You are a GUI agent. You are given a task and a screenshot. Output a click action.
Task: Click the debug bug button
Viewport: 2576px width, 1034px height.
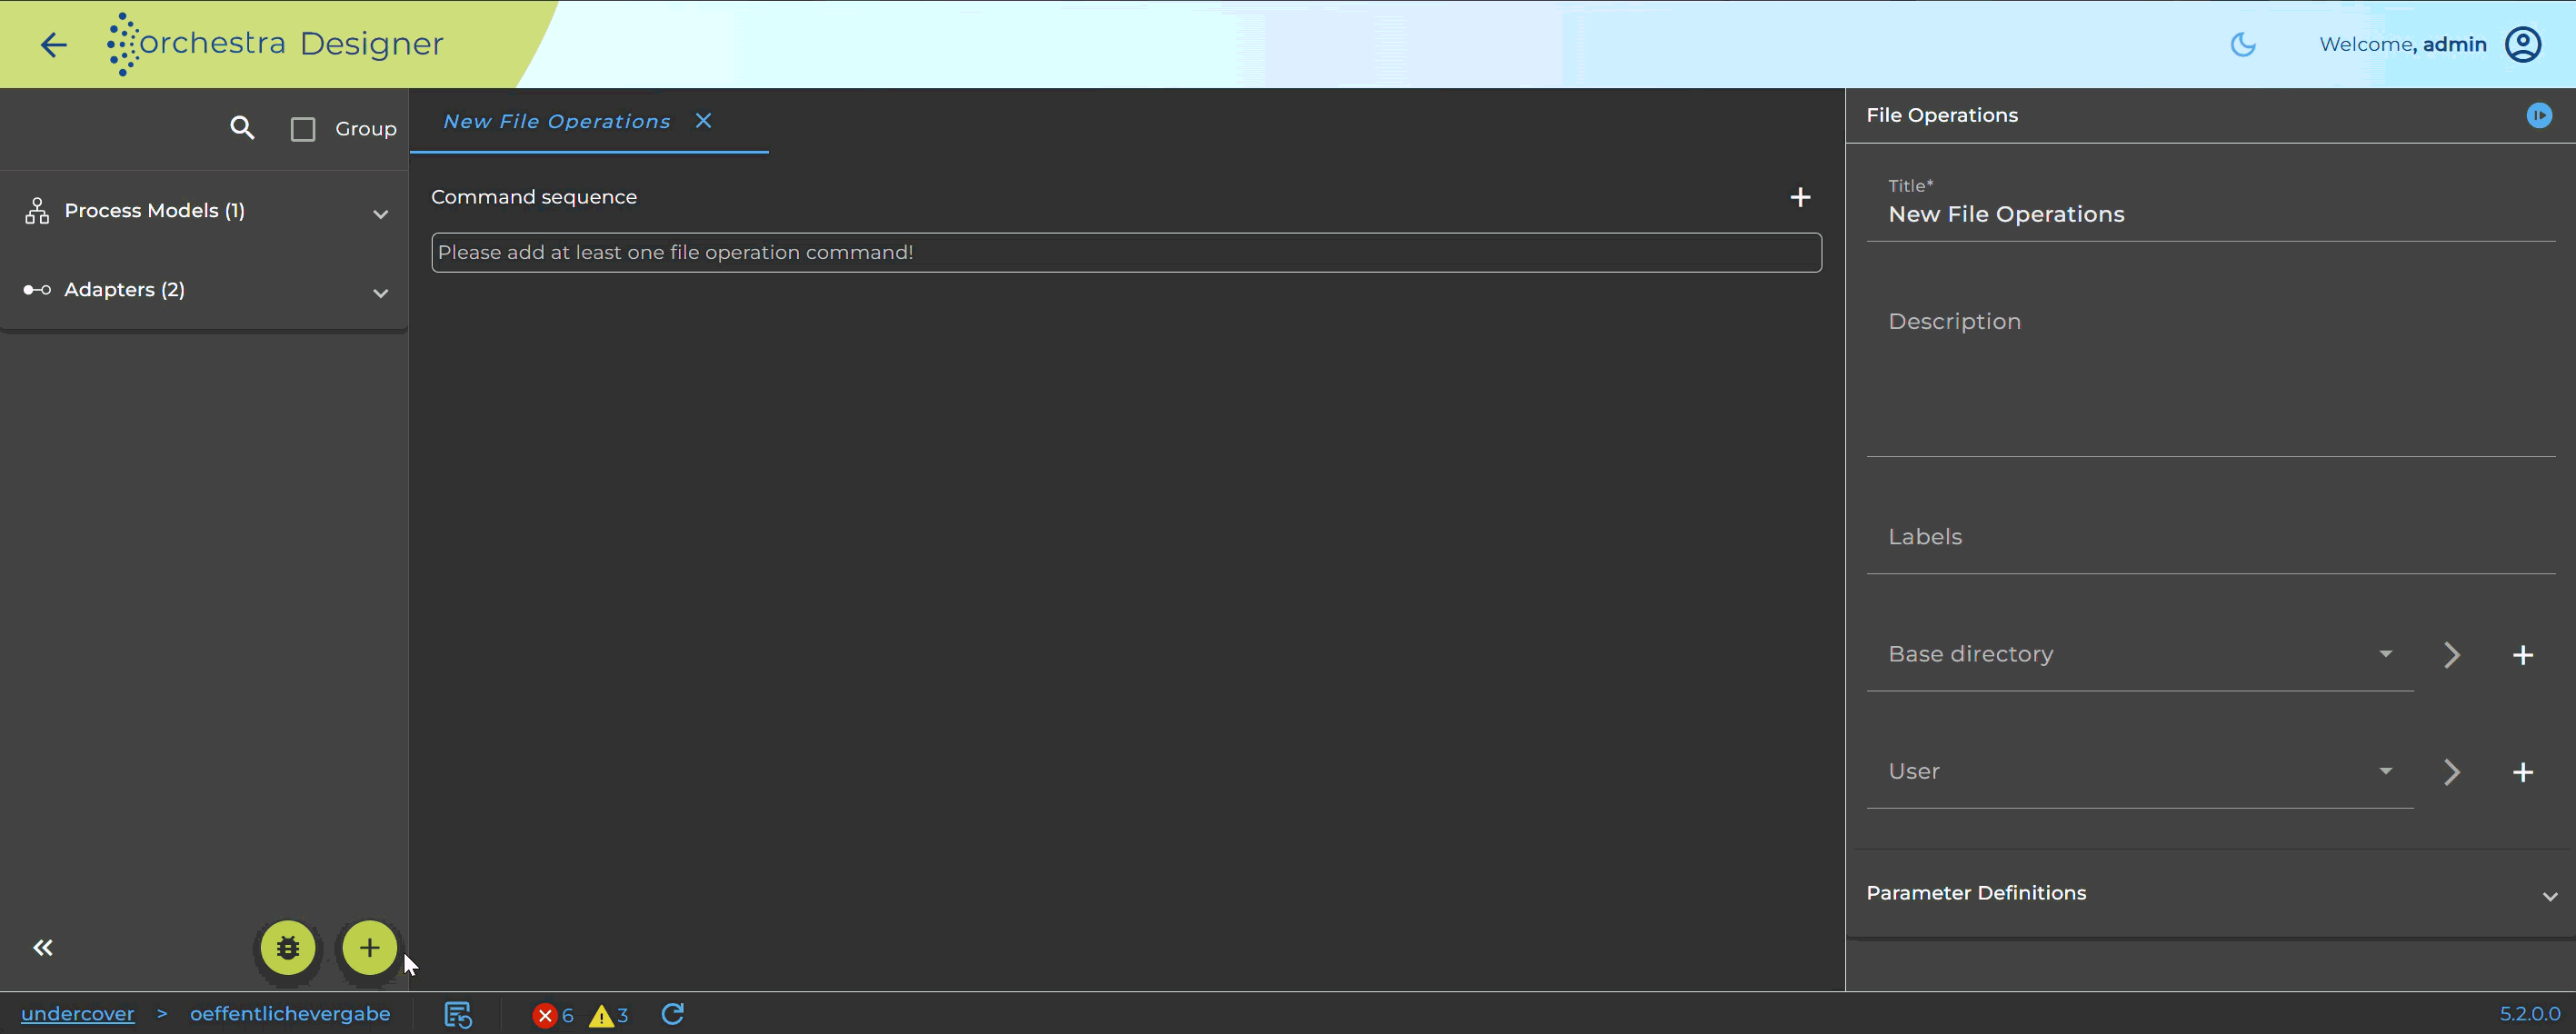(x=288, y=948)
